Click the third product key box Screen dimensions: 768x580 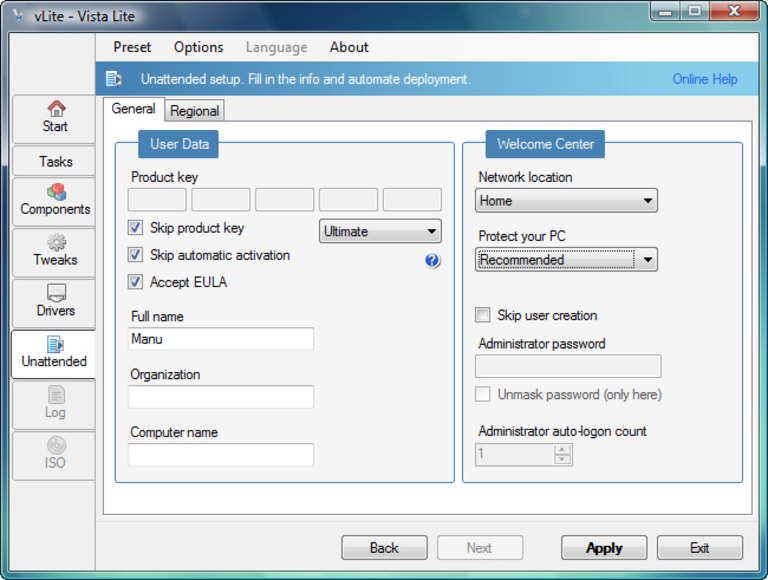(x=285, y=200)
